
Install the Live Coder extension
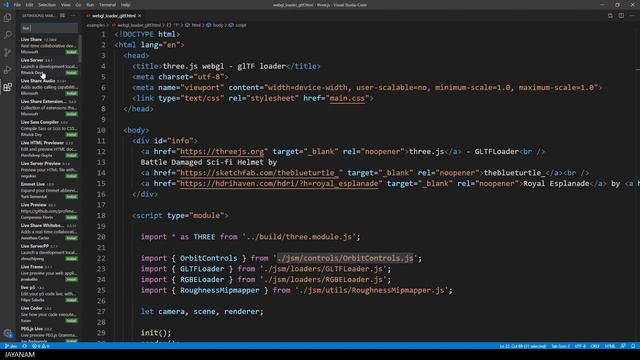tap(71, 321)
